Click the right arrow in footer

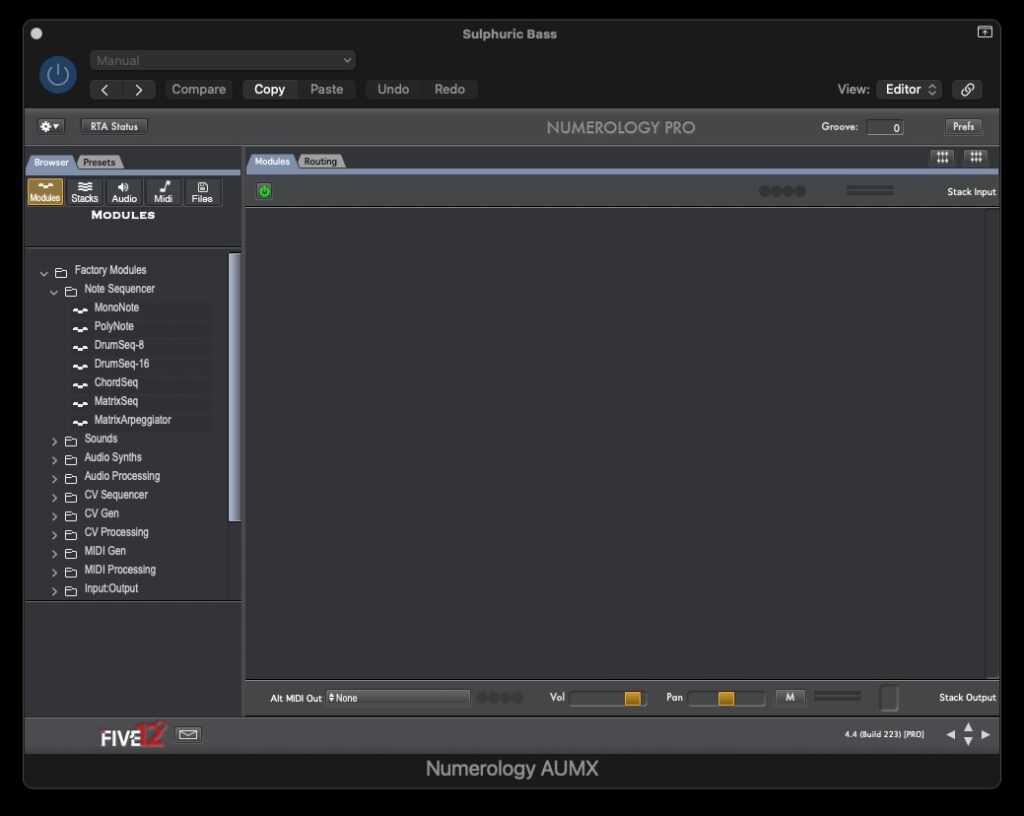point(985,735)
